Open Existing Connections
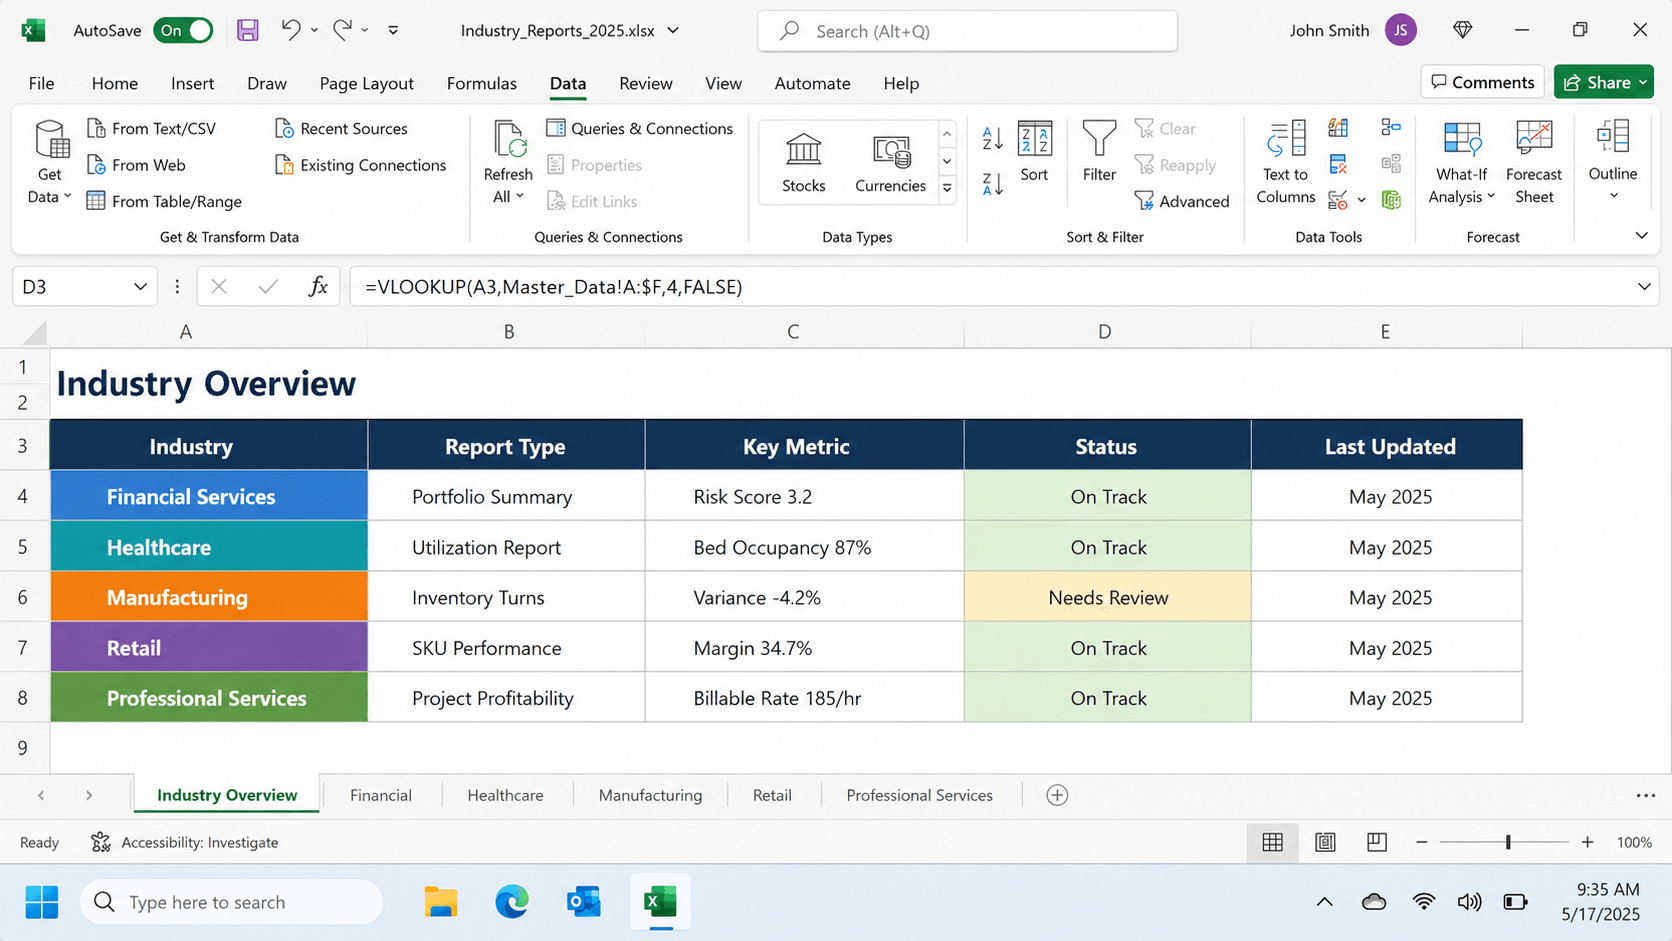Screen dimensions: 1672x941 pos(360,165)
